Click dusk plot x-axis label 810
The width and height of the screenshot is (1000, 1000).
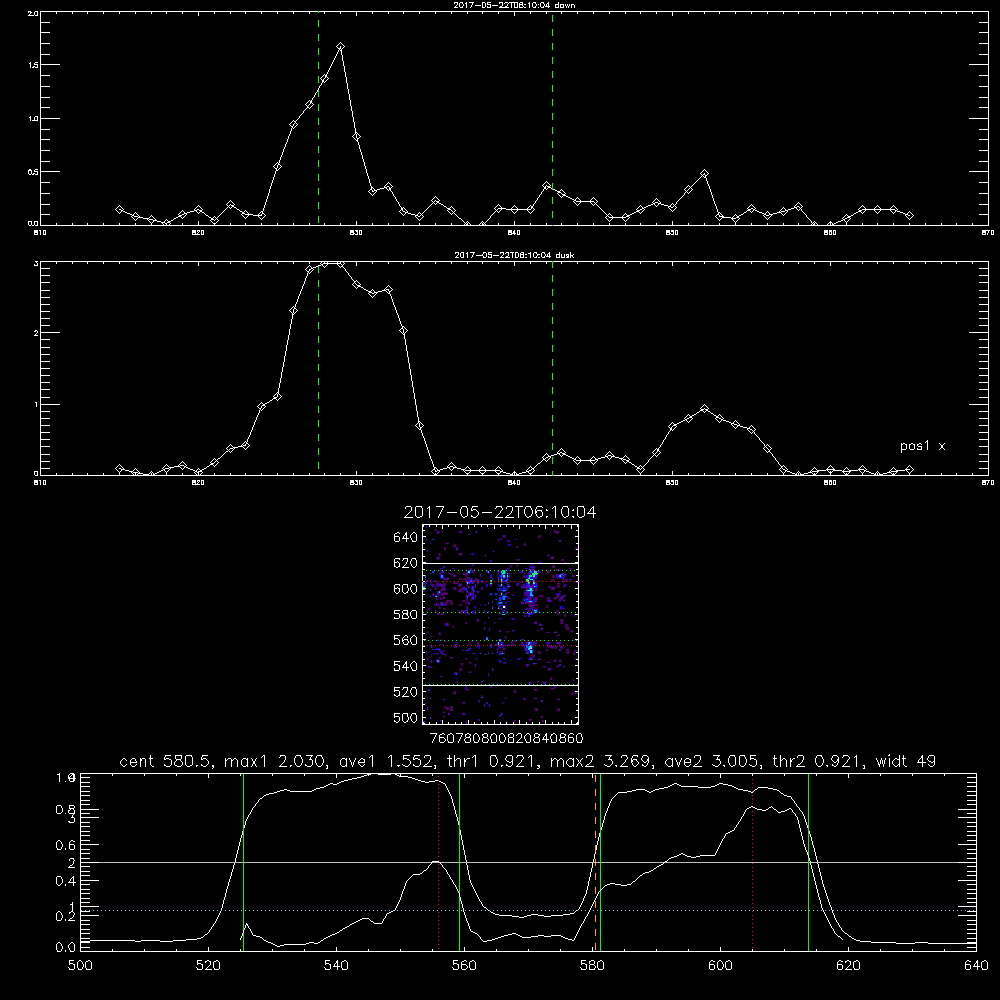click(40, 483)
